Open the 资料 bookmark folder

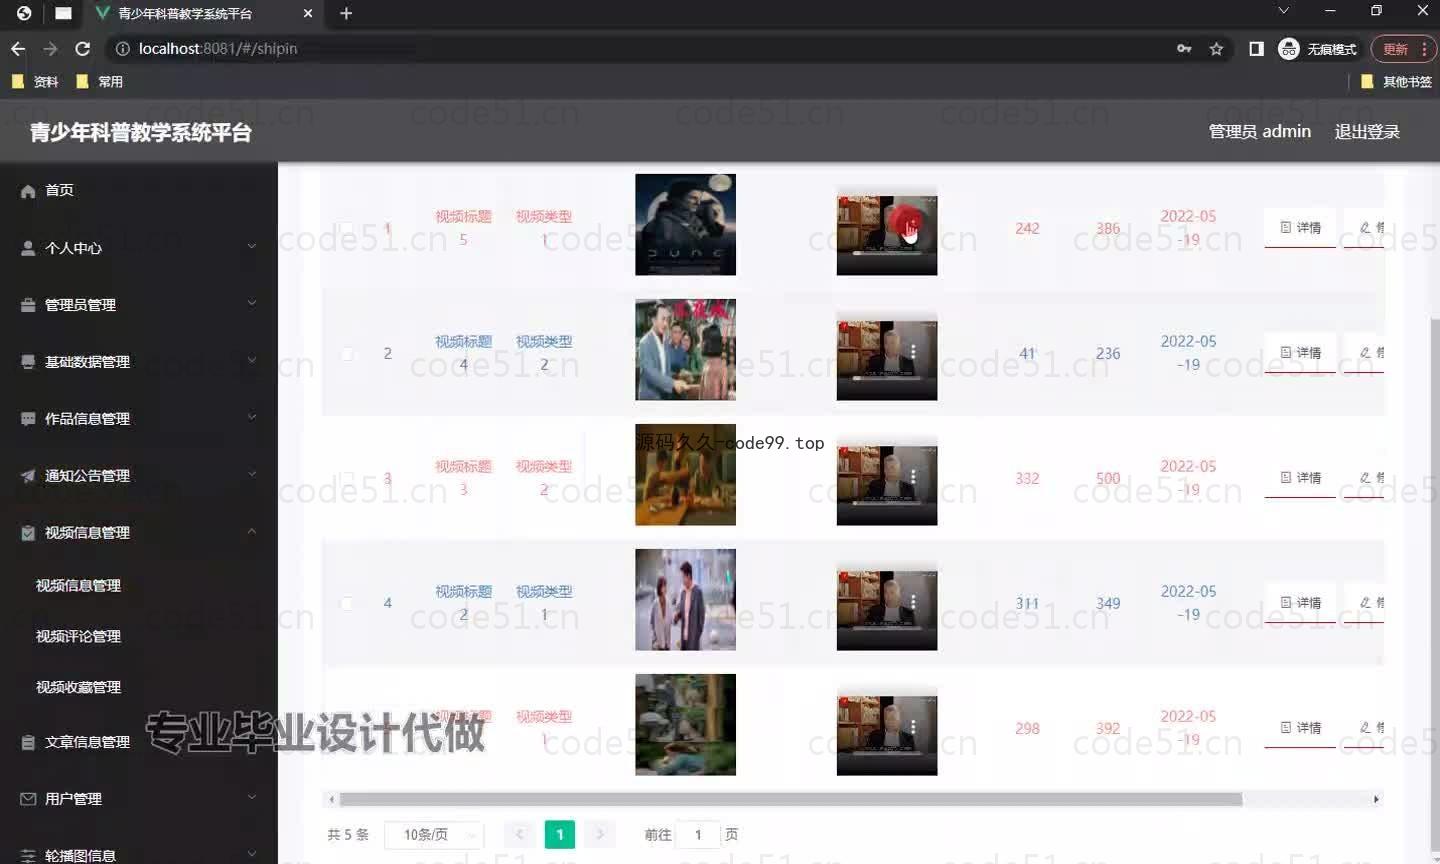tap(35, 81)
